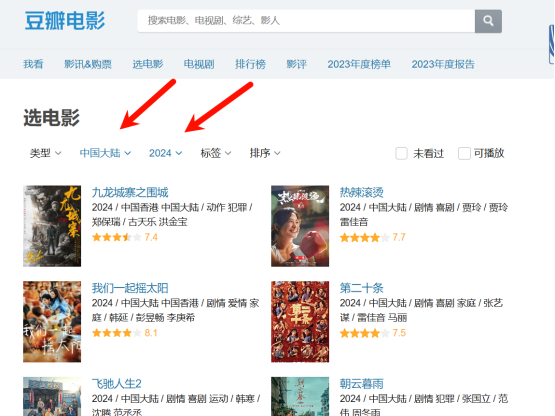The image size is (555, 416).
Task: Expand the 排序 sort dropdown
Action: tap(265, 153)
